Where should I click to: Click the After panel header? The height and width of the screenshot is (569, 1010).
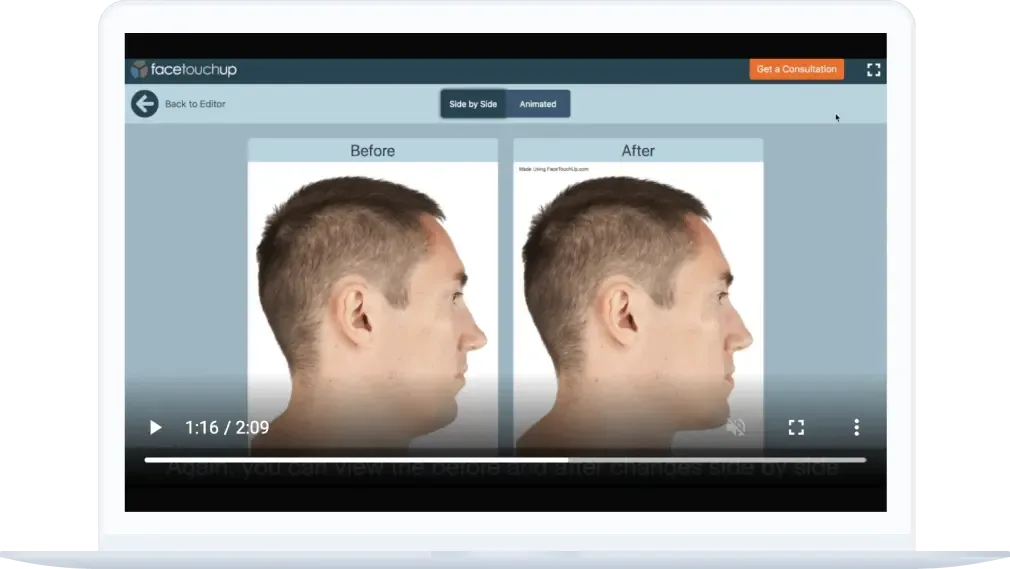[x=638, y=151]
